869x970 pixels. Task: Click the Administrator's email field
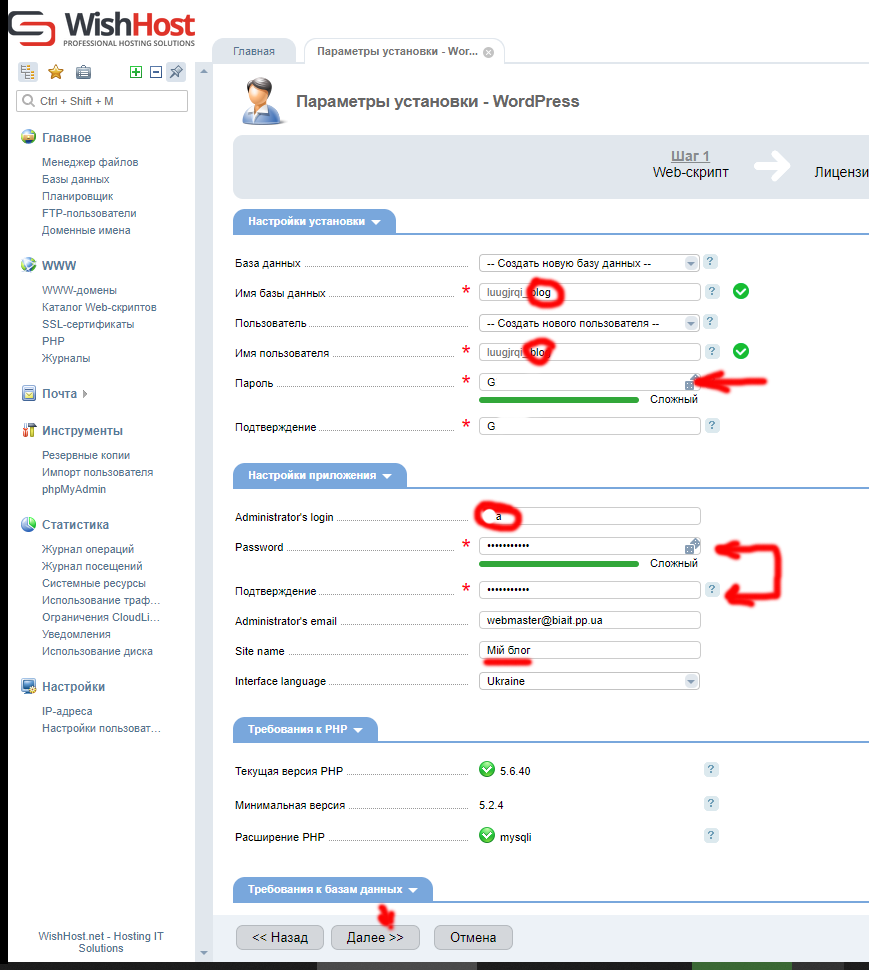click(x=589, y=620)
